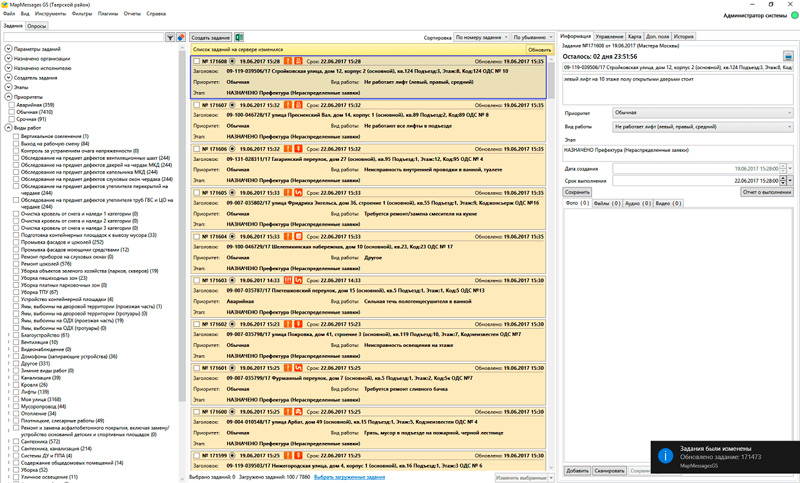
Task: Click the second orange icon on task 171608
Action: click(298, 61)
